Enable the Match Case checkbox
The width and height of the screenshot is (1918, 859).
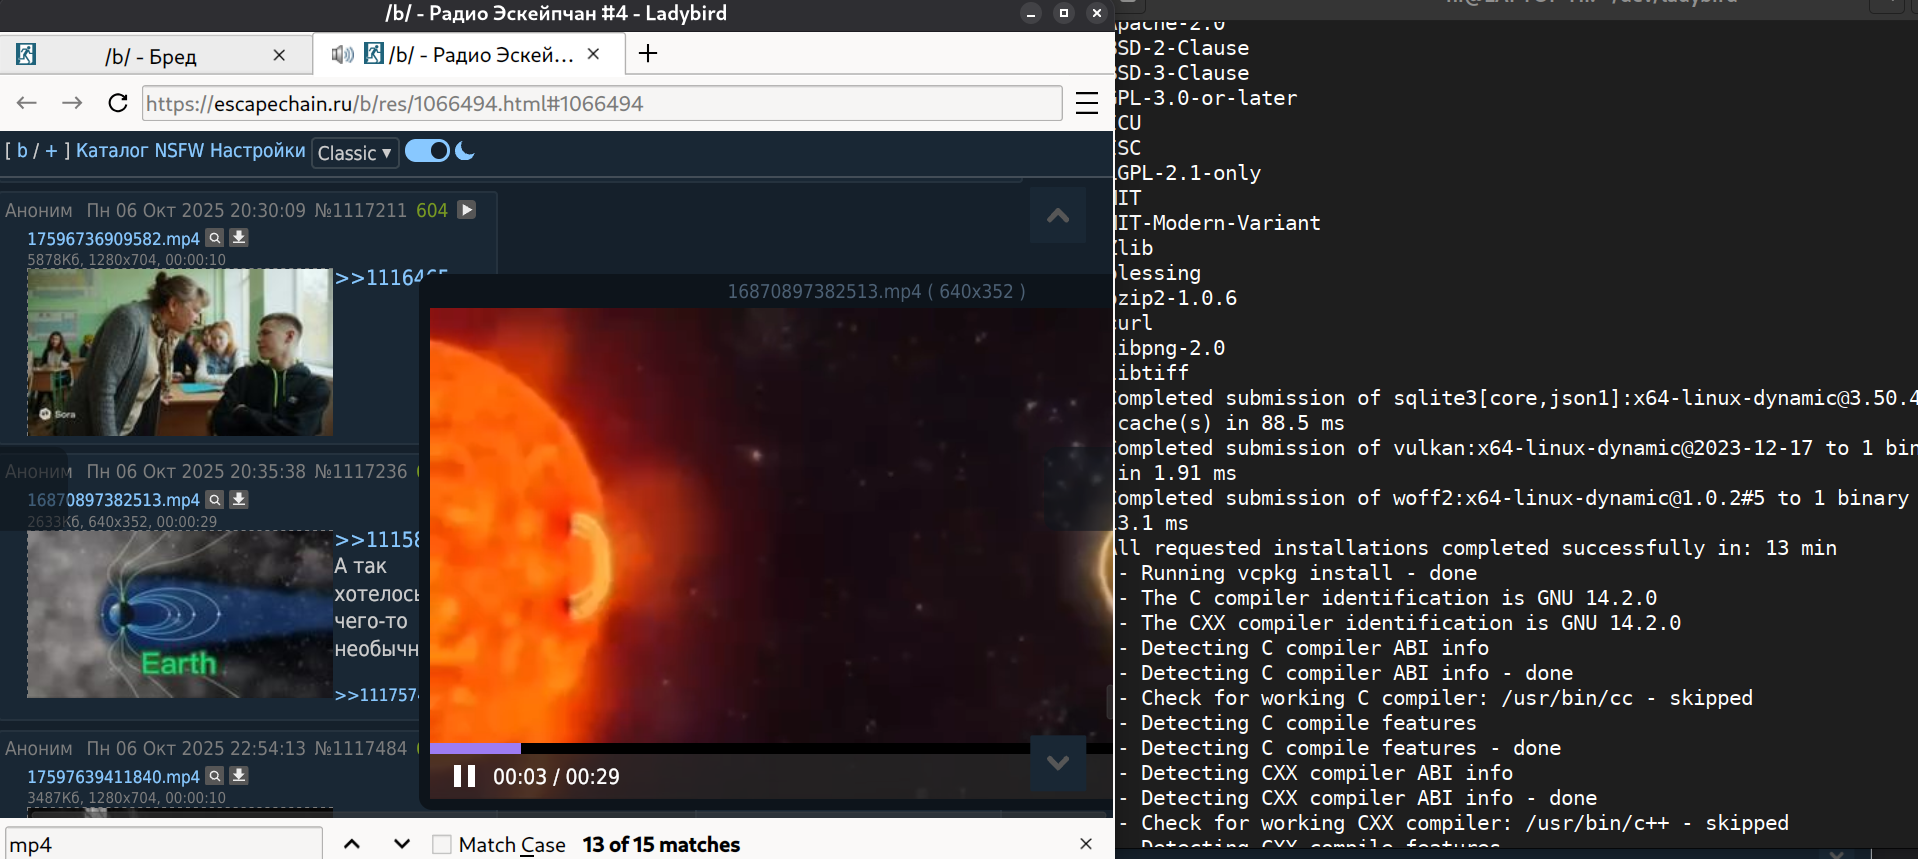(x=441, y=844)
